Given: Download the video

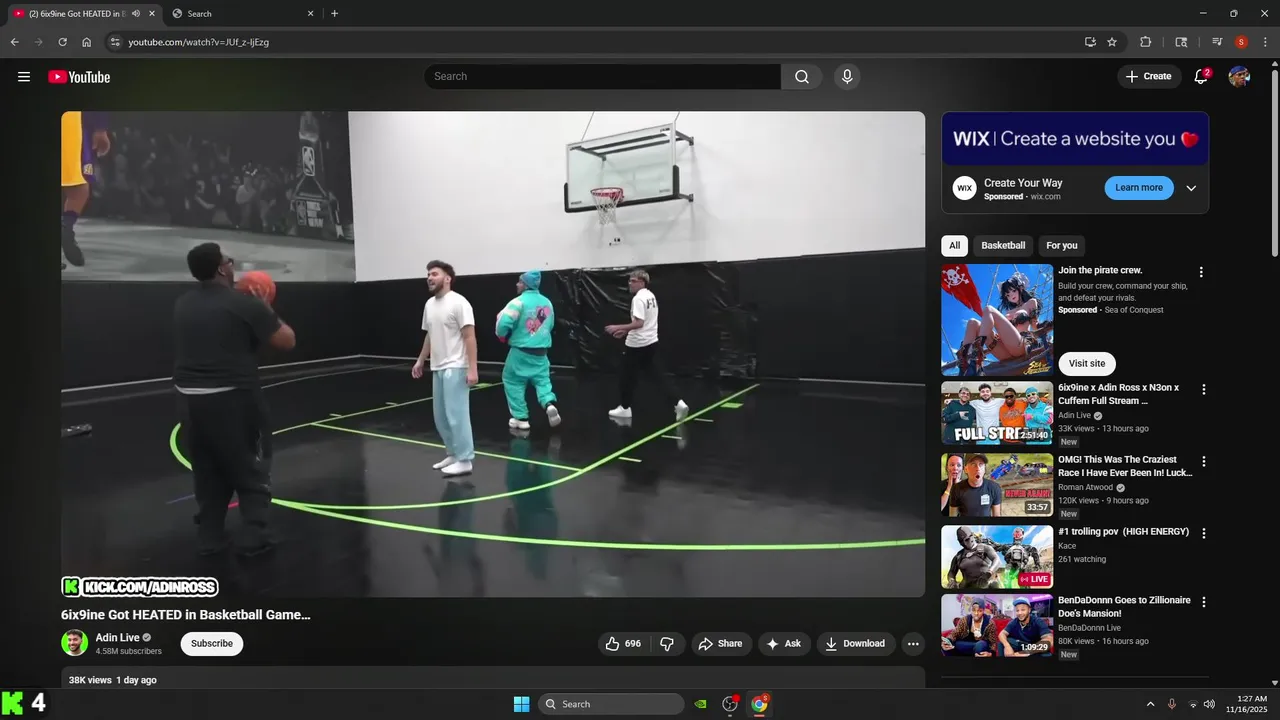Looking at the screenshot, I should (855, 644).
